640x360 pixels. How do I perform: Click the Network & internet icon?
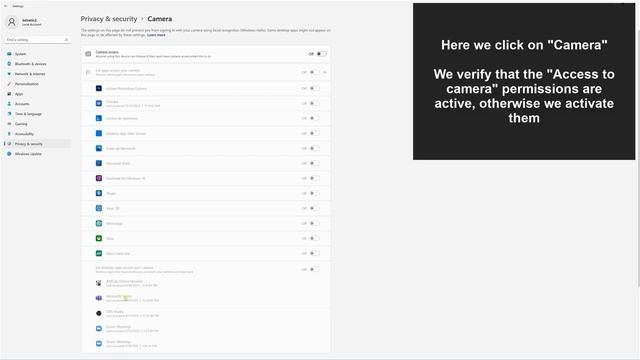click(x=9, y=74)
